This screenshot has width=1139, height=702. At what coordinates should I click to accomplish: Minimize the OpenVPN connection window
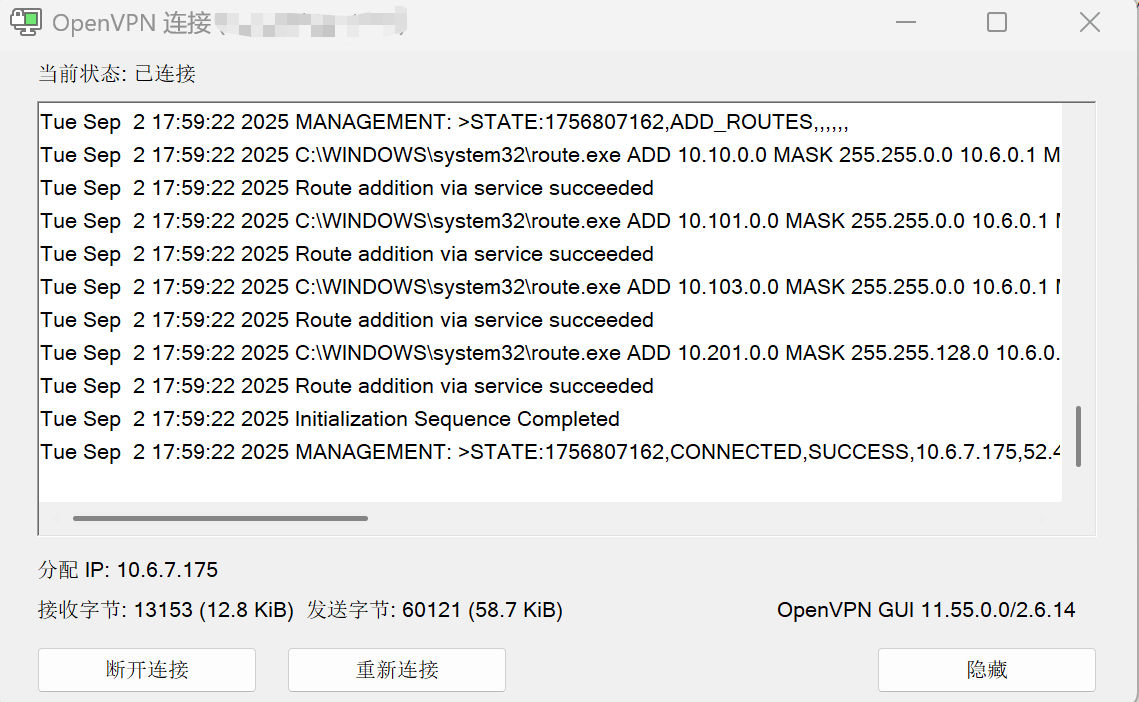pos(905,22)
